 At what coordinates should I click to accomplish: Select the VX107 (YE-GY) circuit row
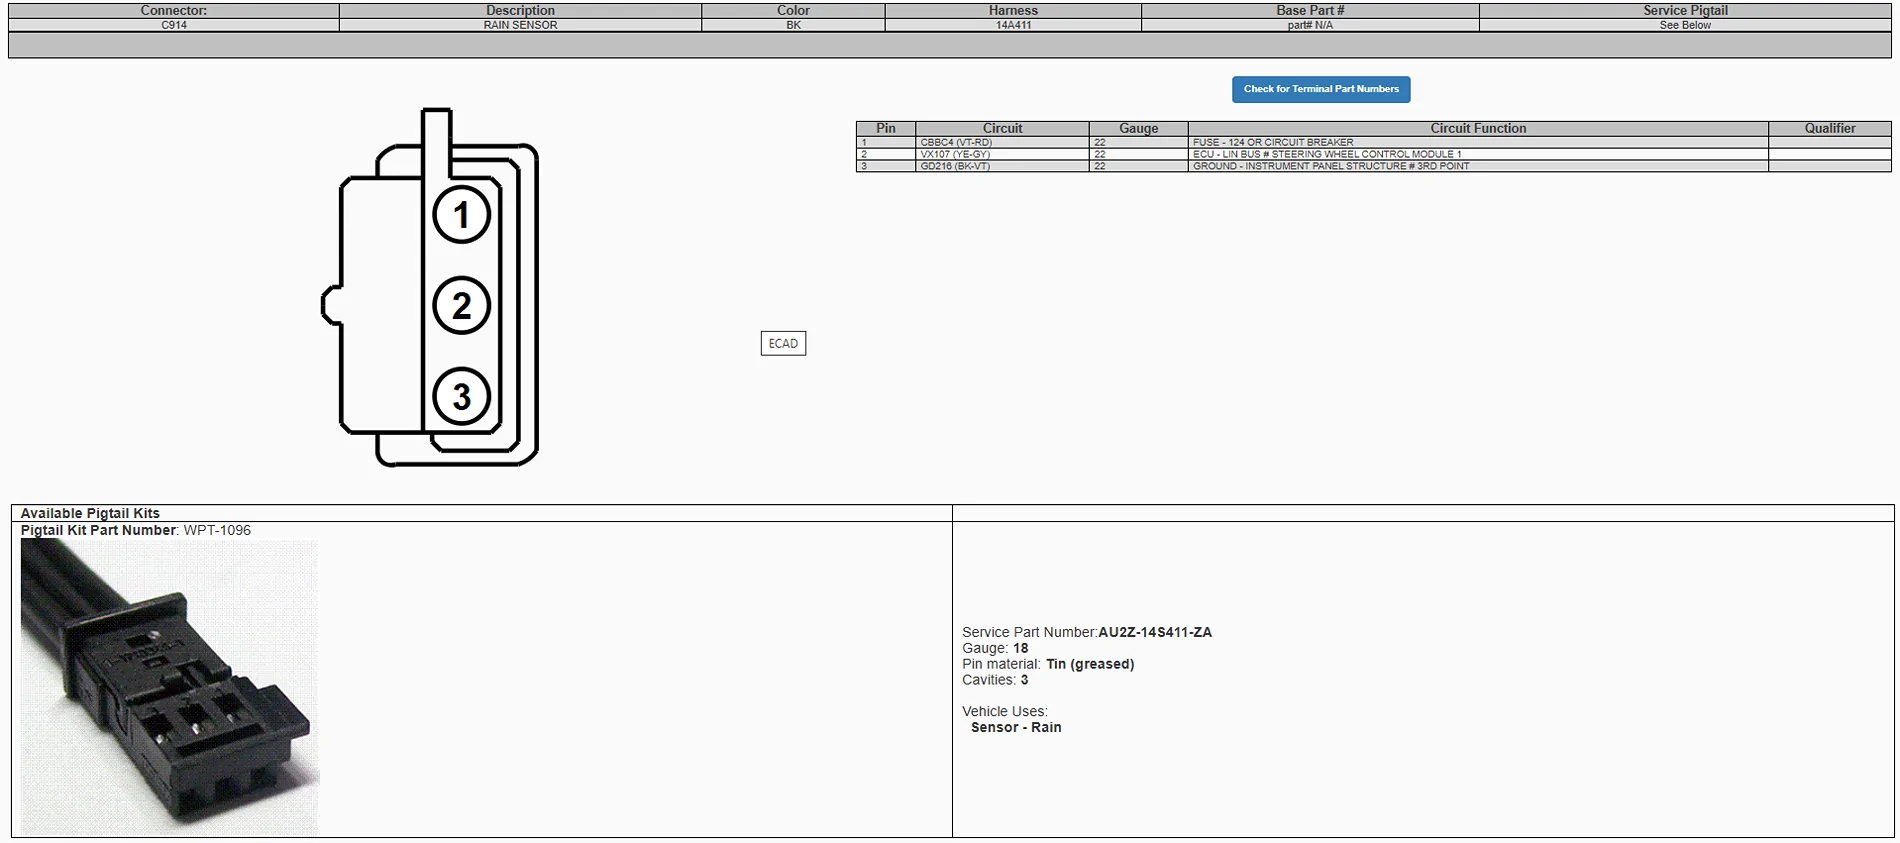click(x=955, y=155)
